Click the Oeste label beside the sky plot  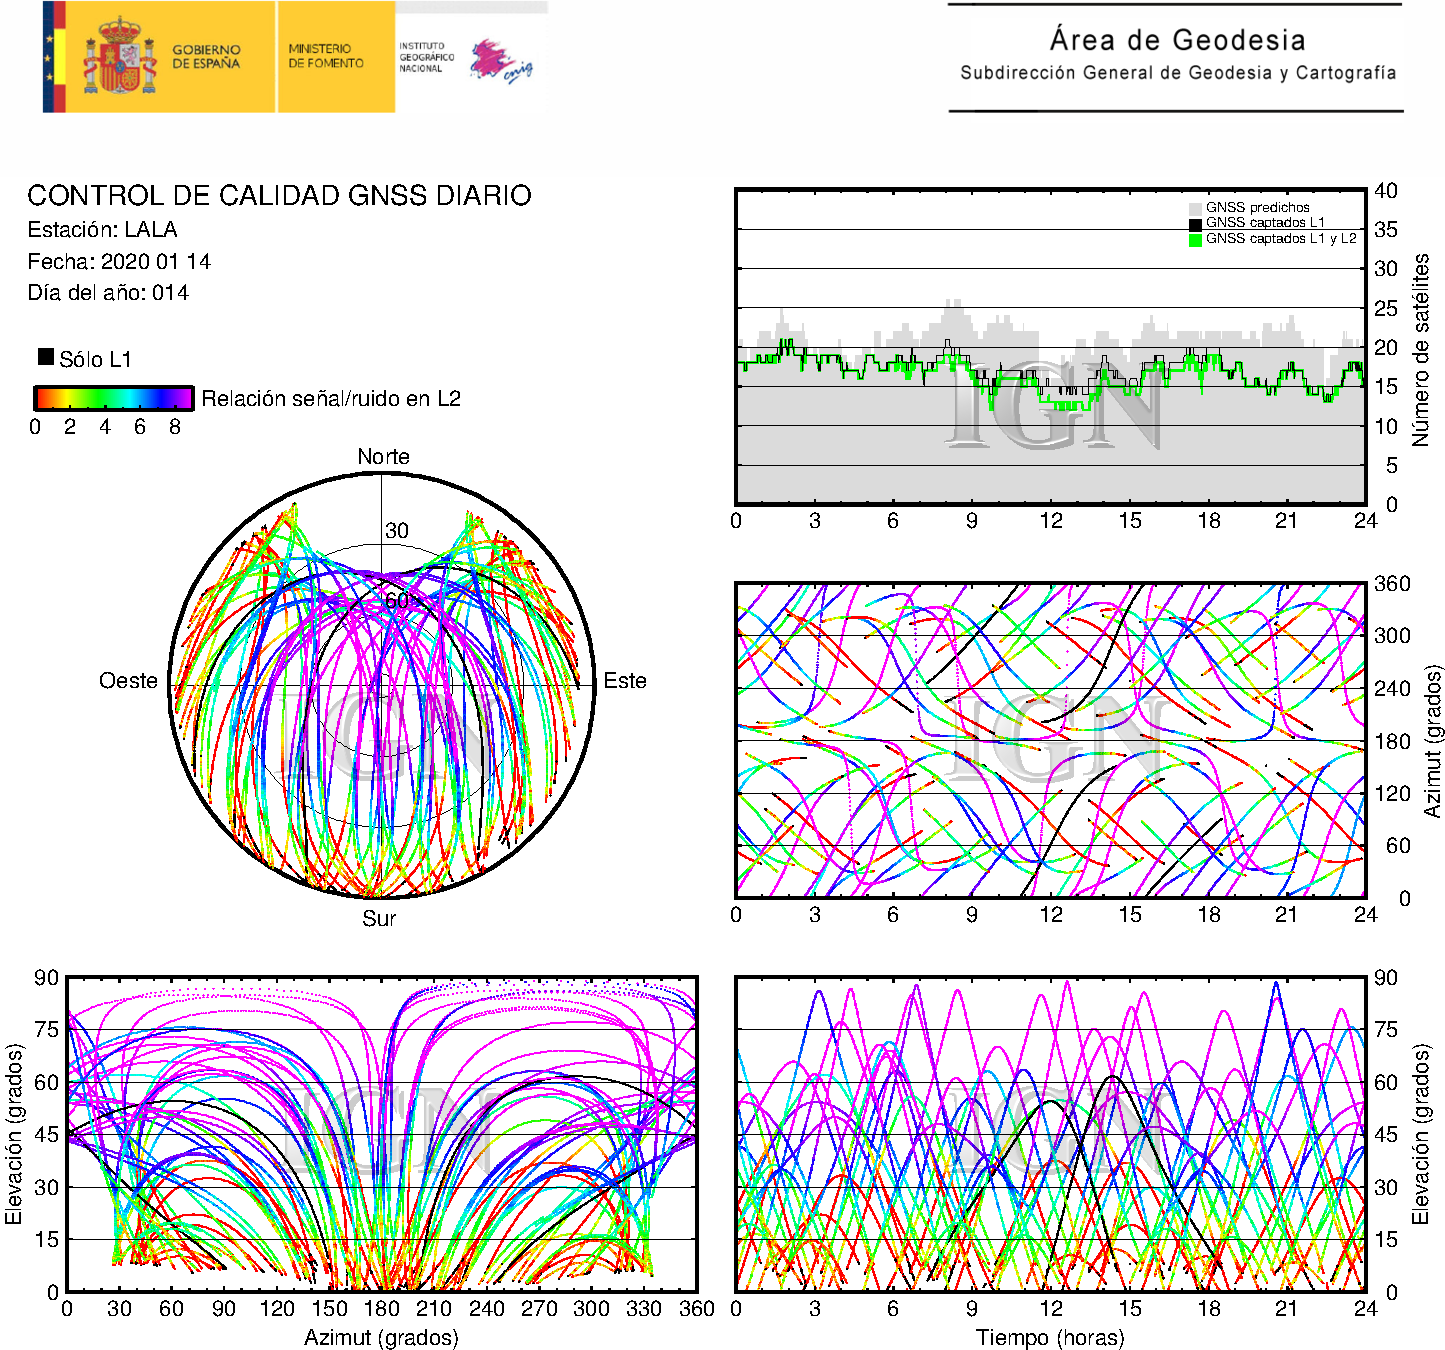(128, 681)
